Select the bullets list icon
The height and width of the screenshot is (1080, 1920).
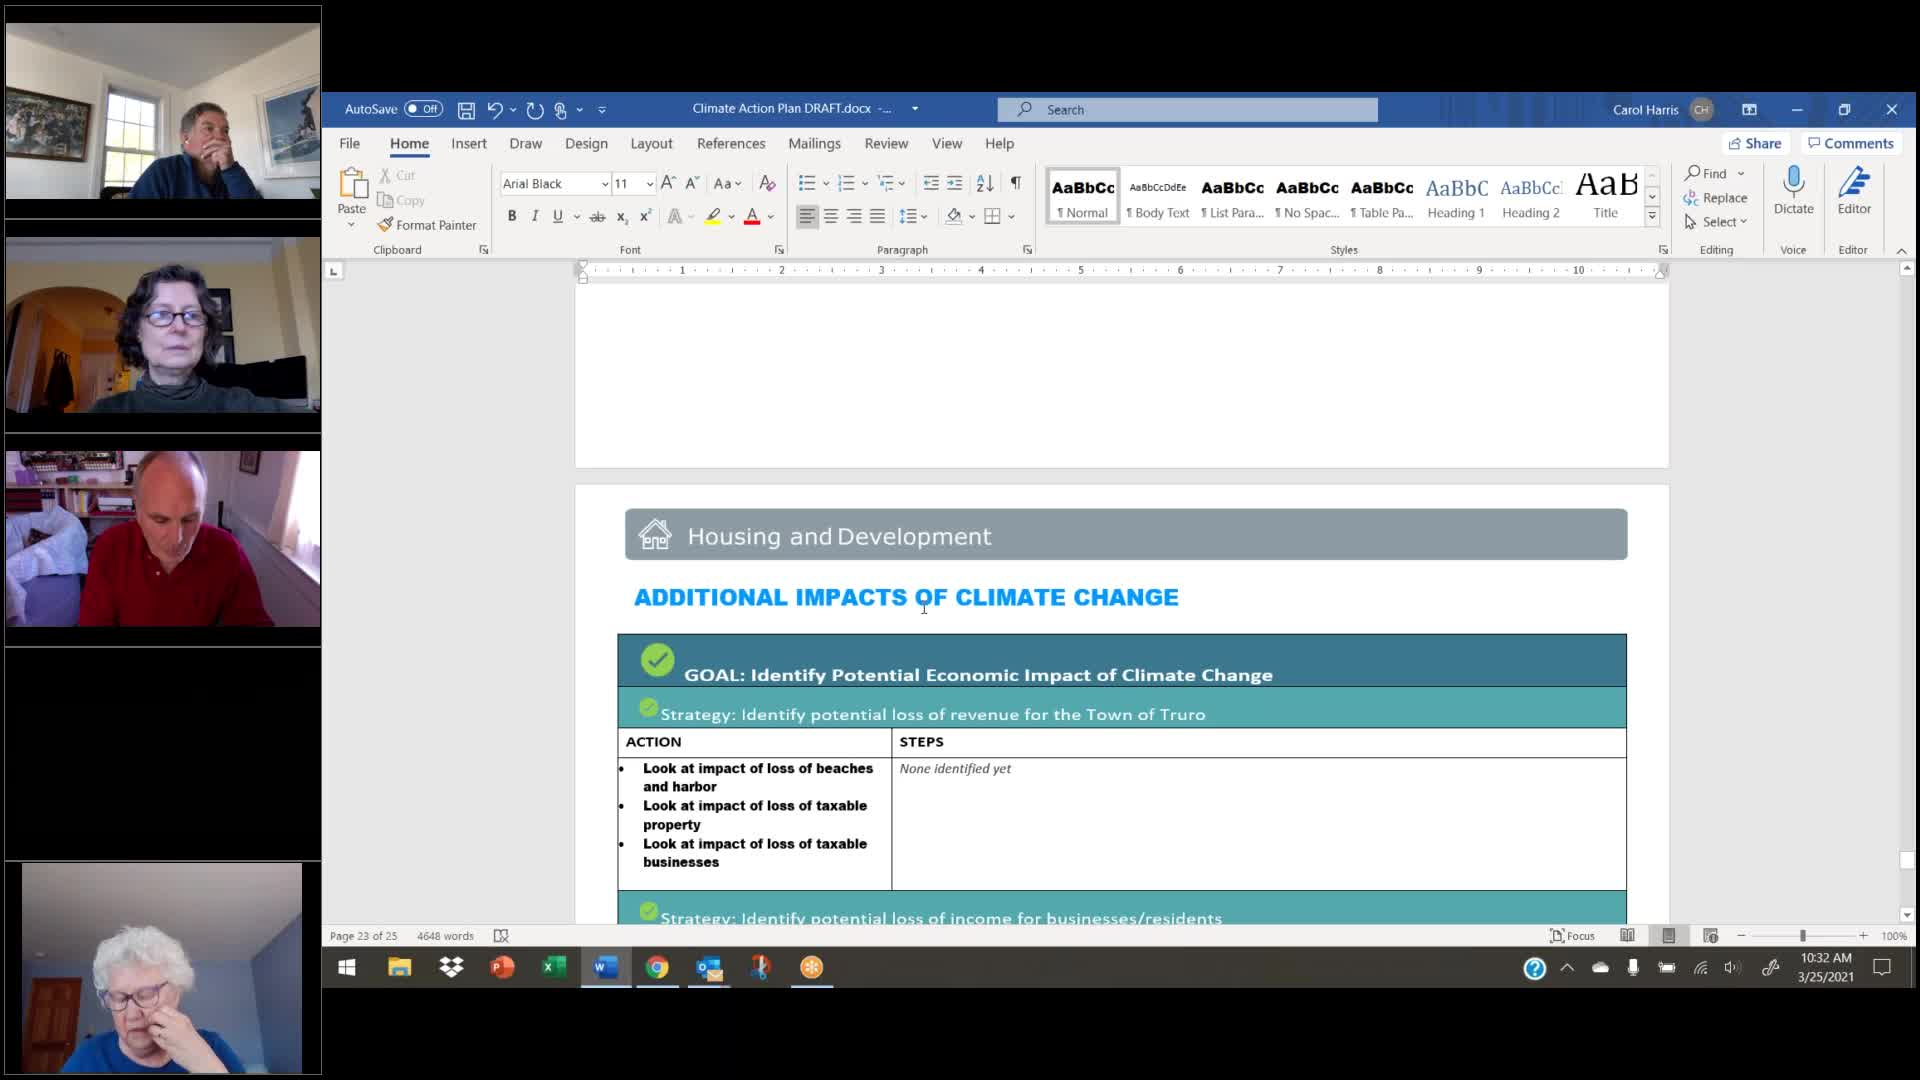[x=807, y=183]
